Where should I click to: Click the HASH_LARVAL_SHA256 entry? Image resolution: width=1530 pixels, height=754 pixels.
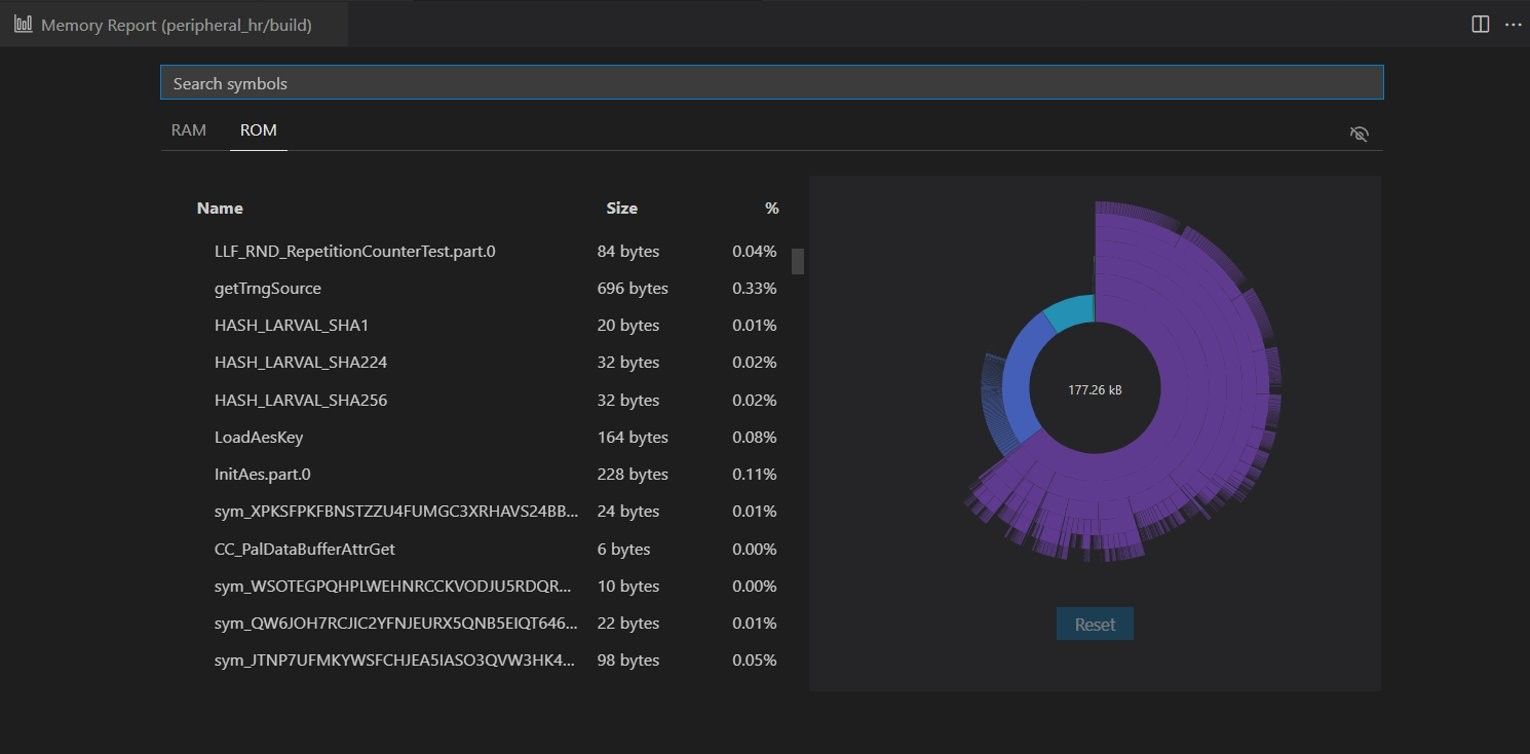[300, 399]
